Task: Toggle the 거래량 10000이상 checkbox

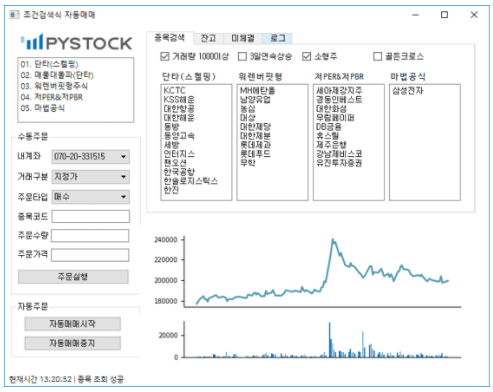Action: pyautogui.click(x=165, y=57)
